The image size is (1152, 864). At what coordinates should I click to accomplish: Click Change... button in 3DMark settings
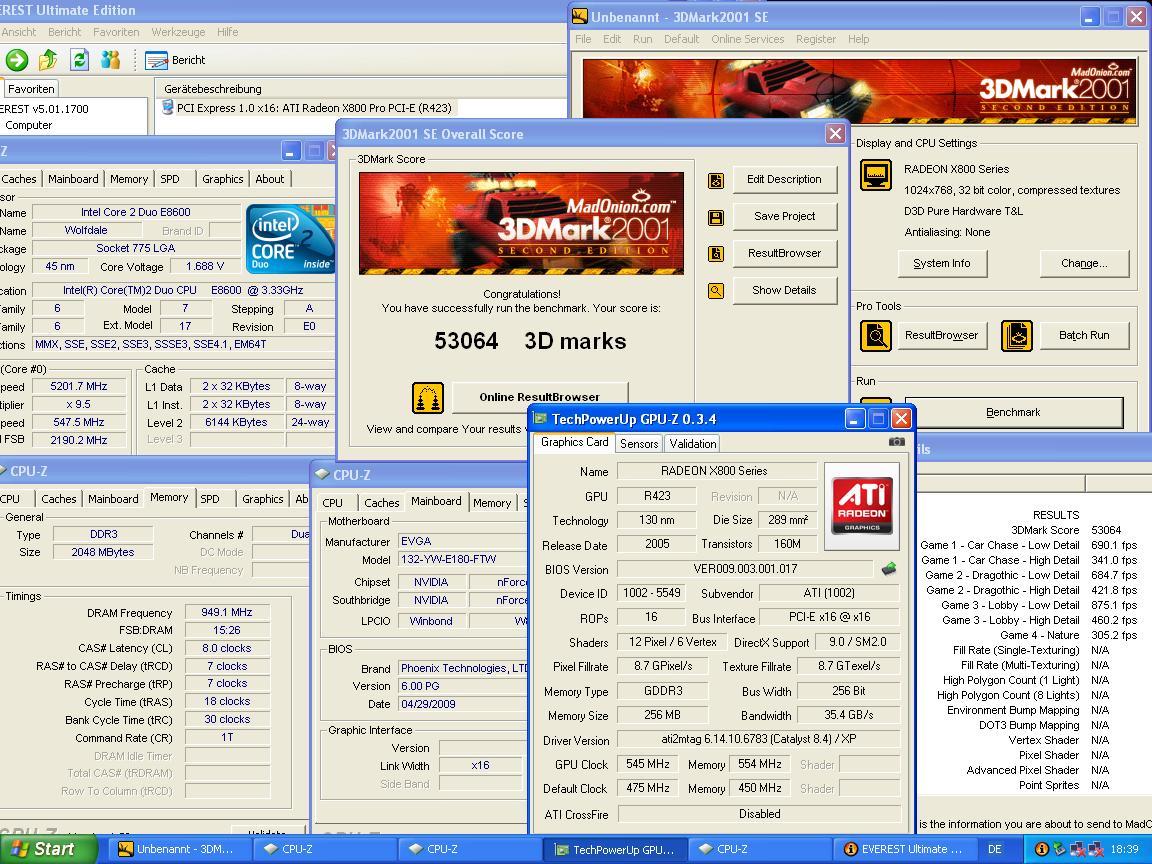coord(1084,263)
